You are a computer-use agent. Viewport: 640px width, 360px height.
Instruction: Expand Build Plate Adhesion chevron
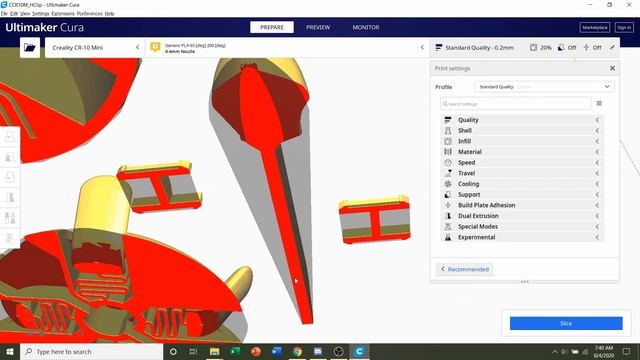coord(597,205)
